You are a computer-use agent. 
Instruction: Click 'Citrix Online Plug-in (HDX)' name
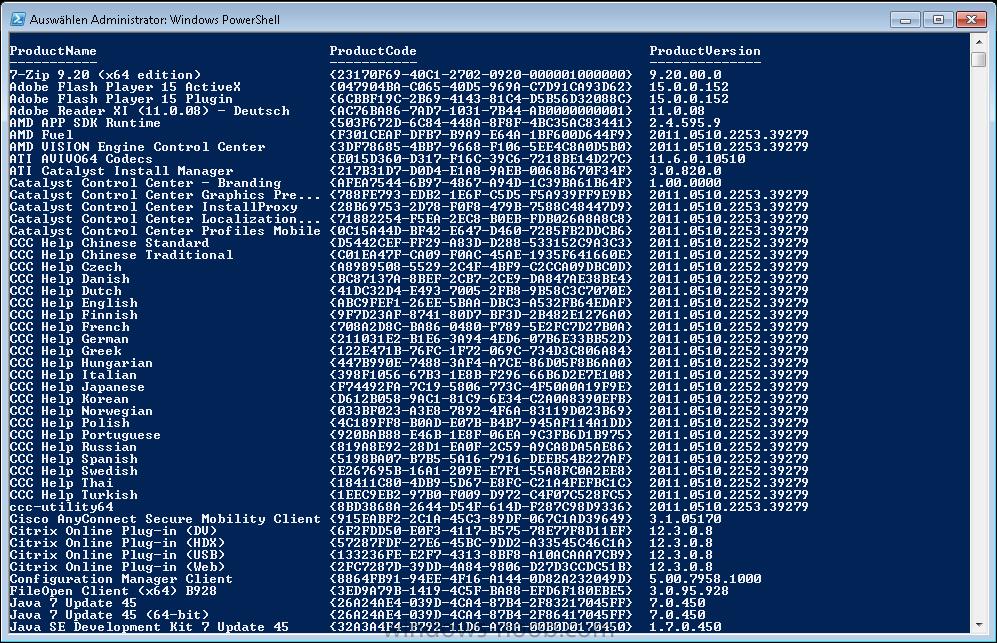pos(118,543)
